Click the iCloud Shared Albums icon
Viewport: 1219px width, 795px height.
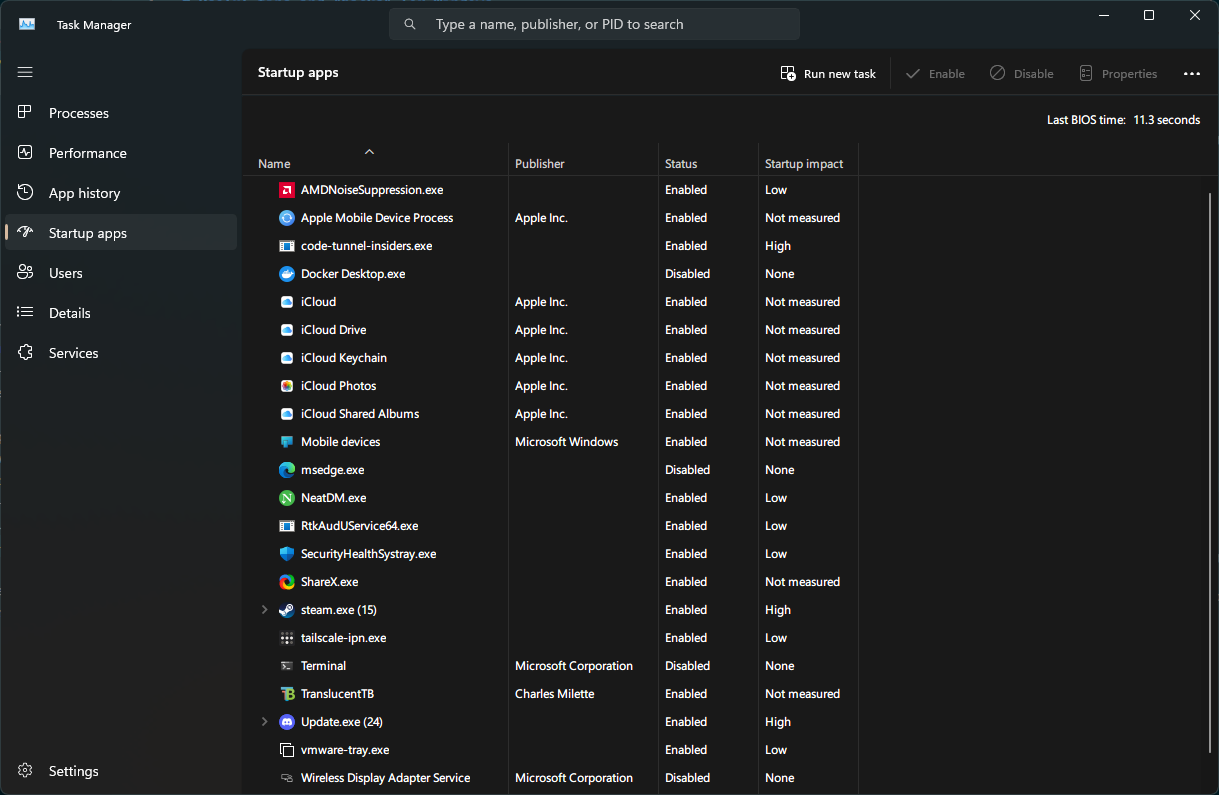[287, 414]
